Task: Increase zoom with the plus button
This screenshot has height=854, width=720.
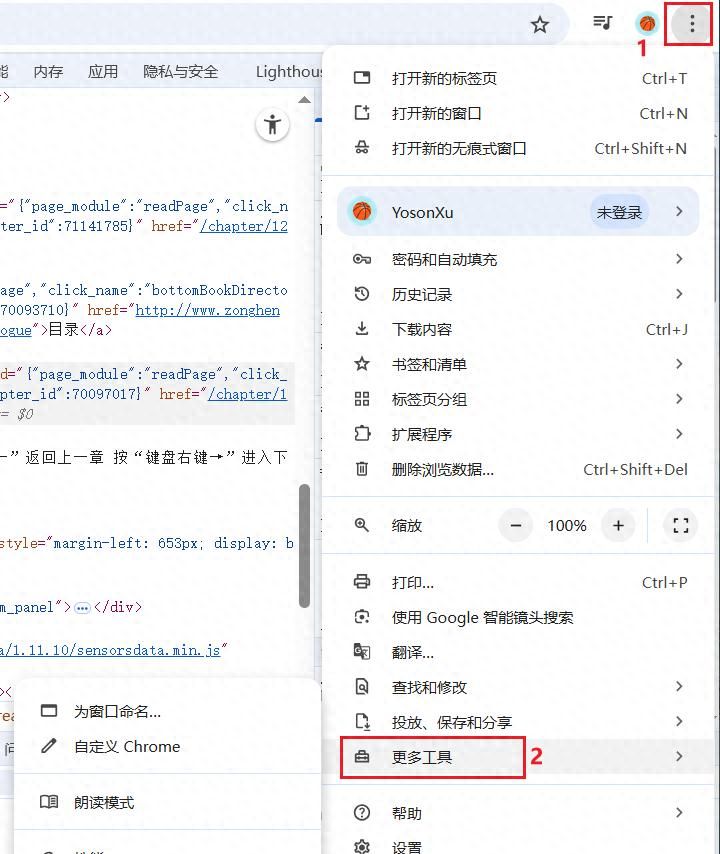Action: point(618,526)
